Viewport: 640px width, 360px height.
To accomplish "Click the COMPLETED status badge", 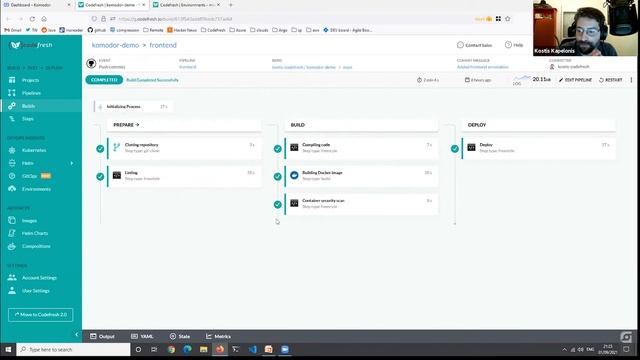I will pyautogui.click(x=104, y=80).
